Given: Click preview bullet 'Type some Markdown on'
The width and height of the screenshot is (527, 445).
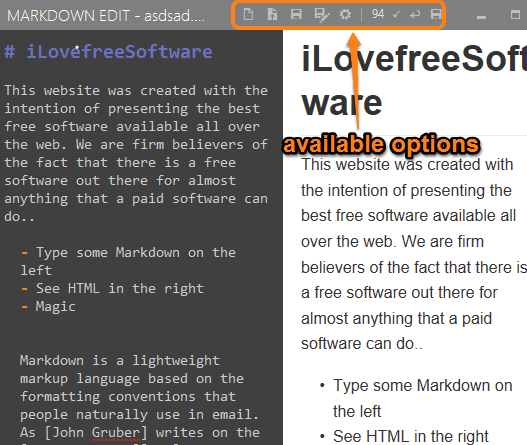Looking at the screenshot, I should pyautogui.click(x=422, y=386).
